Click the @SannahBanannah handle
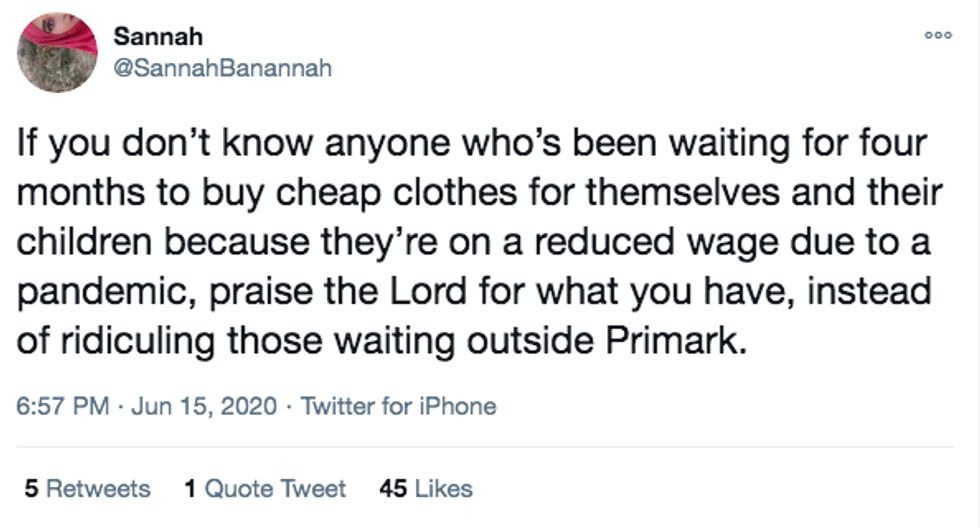This screenshot has width=980, height=528. 223,69
